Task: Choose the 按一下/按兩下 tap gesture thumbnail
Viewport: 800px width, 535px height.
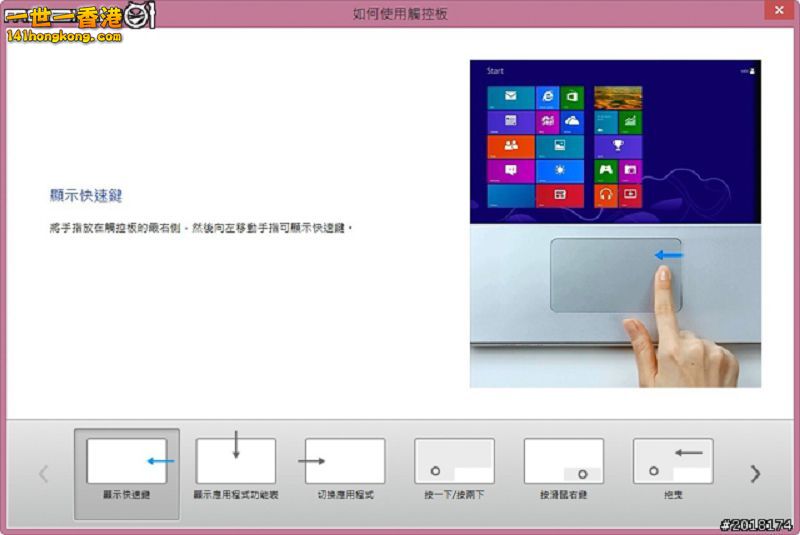Action: [x=454, y=468]
